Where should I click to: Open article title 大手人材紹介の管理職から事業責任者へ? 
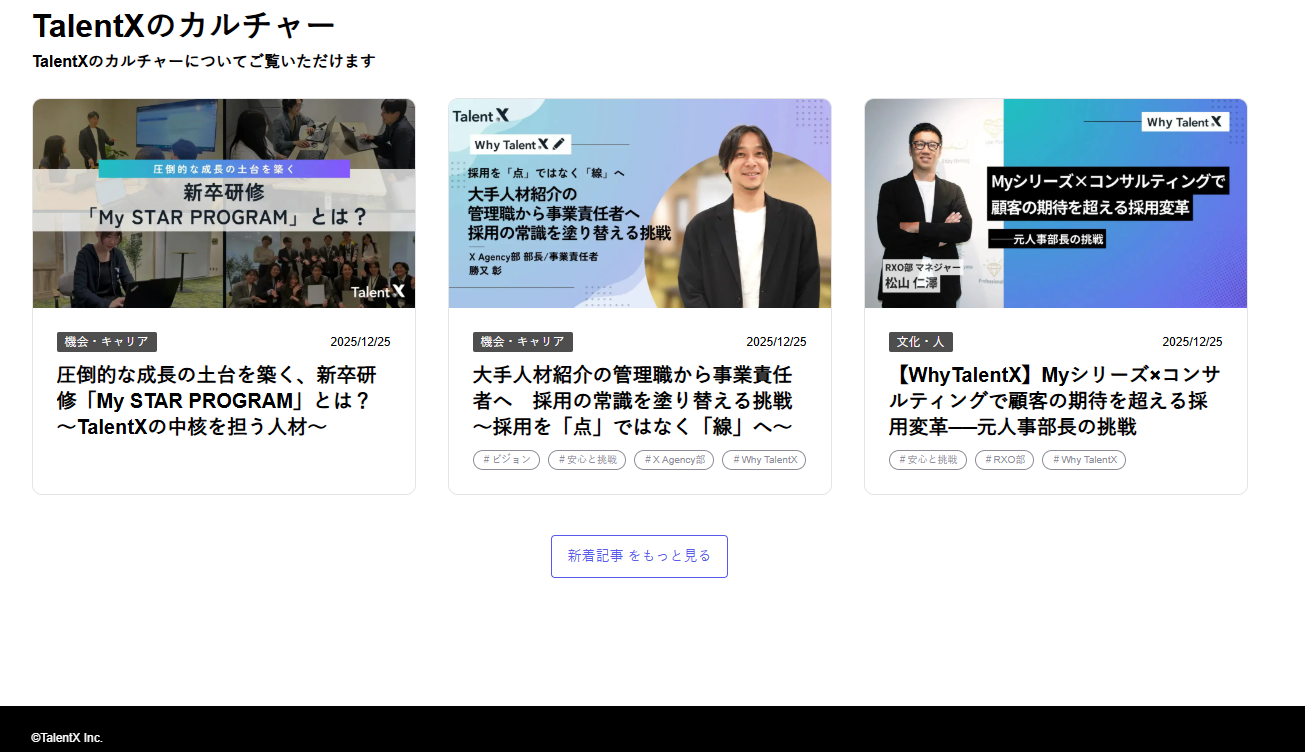coord(632,401)
